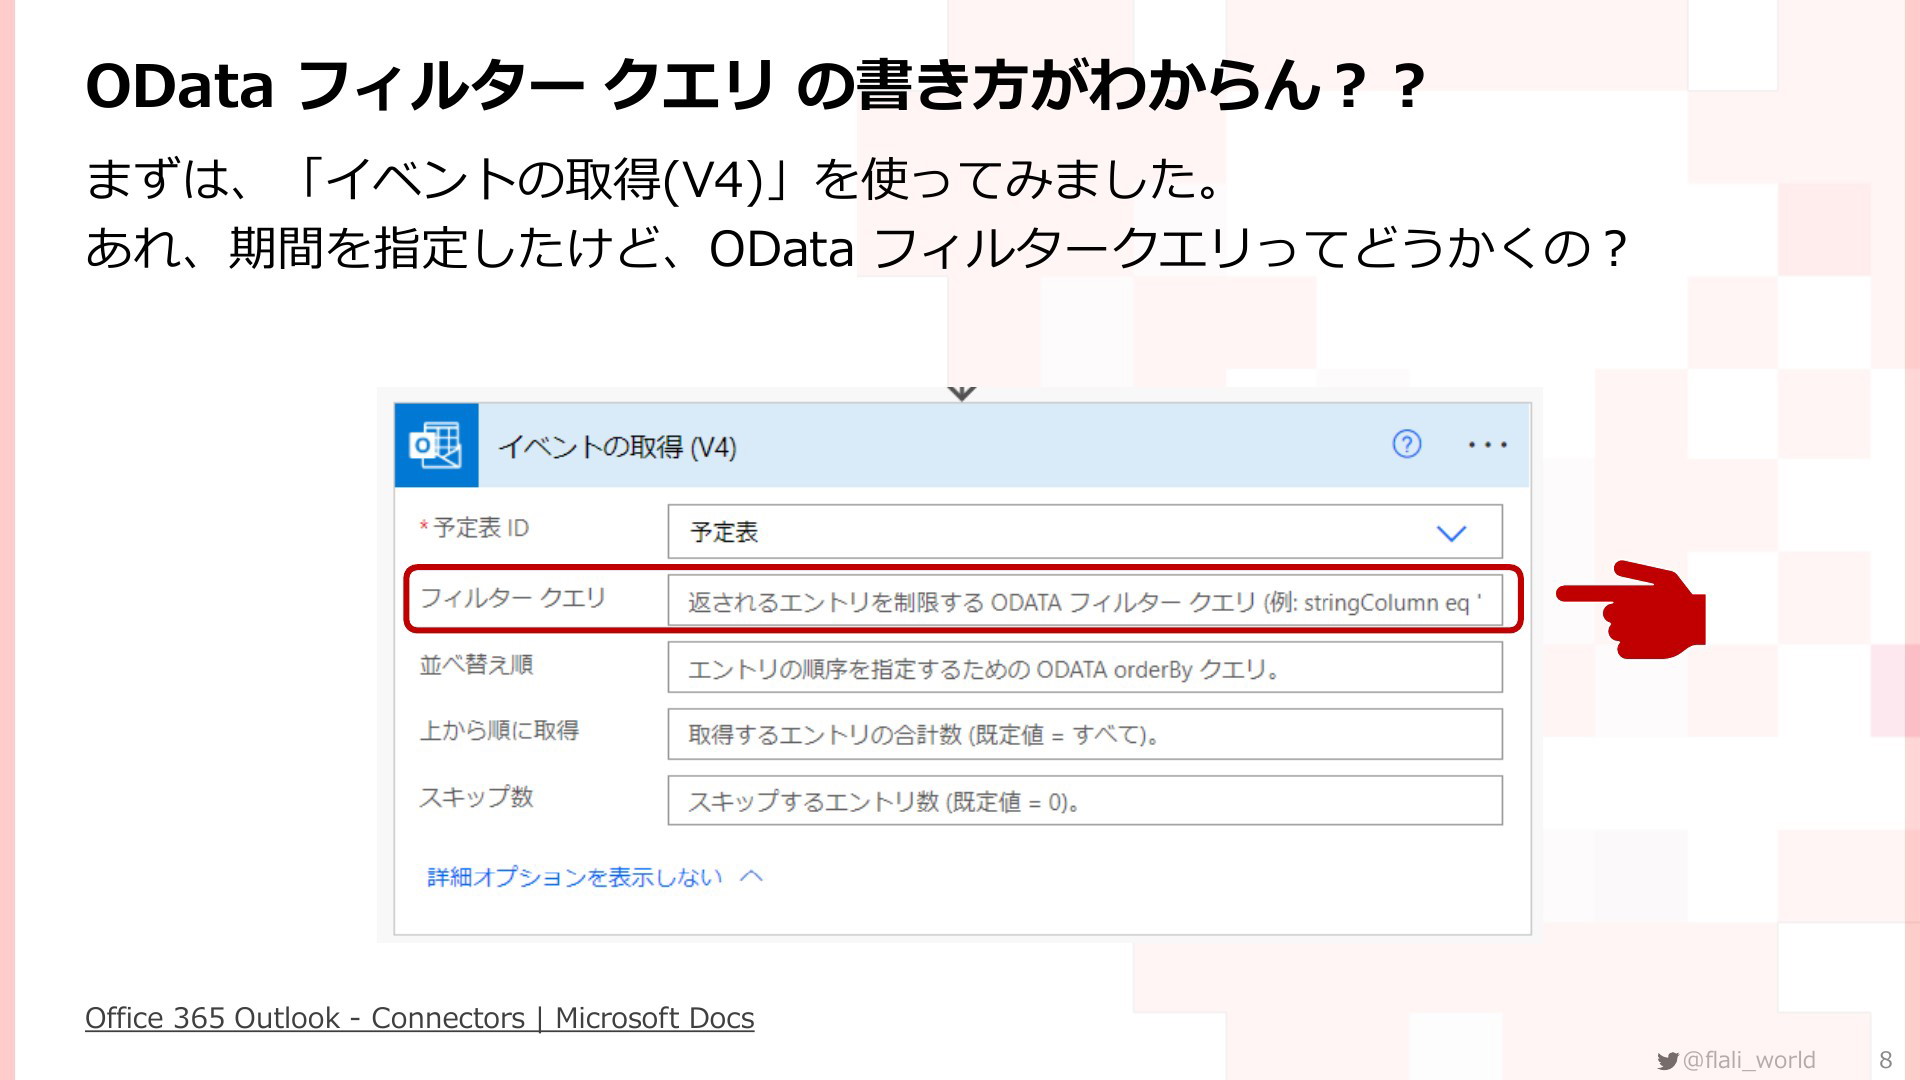Open help for イベントの取得 (V4)
Viewport: 1920px width, 1080px height.
point(1407,444)
